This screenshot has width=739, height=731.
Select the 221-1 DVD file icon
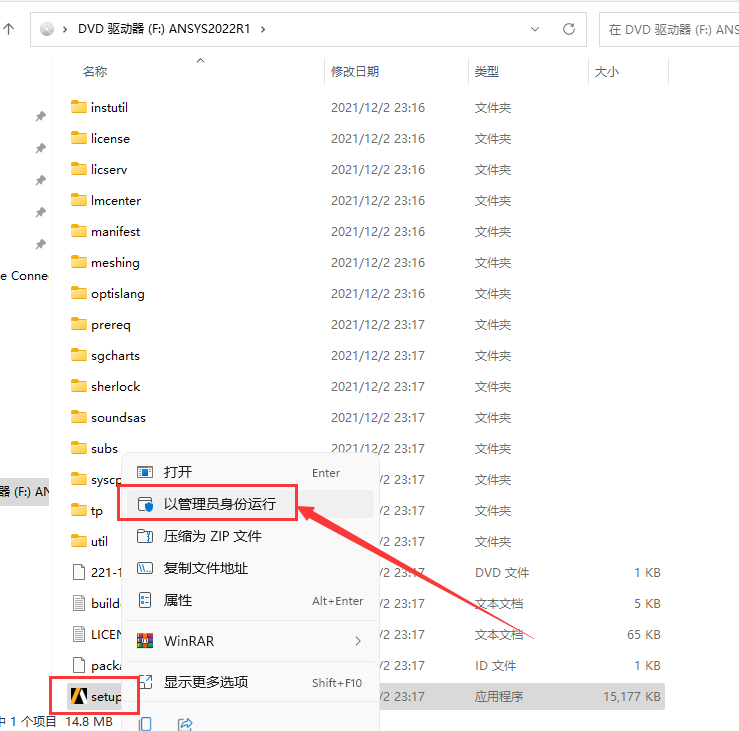point(79,572)
